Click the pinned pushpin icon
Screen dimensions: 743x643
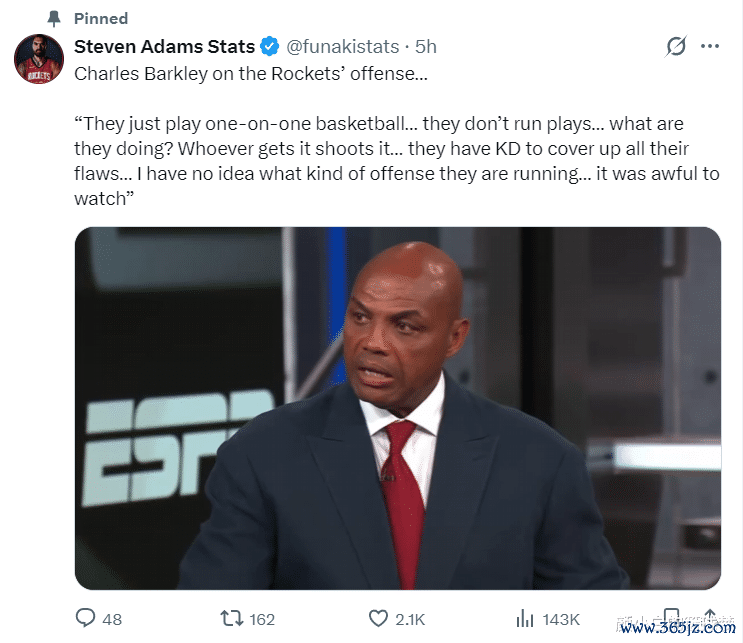click(53, 18)
